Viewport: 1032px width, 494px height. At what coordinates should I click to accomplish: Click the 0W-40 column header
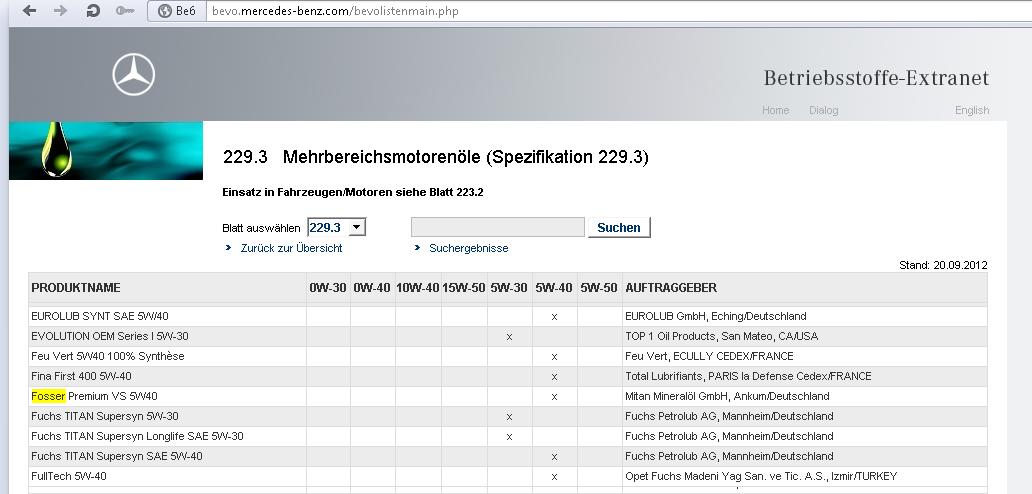[x=372, y=287]
